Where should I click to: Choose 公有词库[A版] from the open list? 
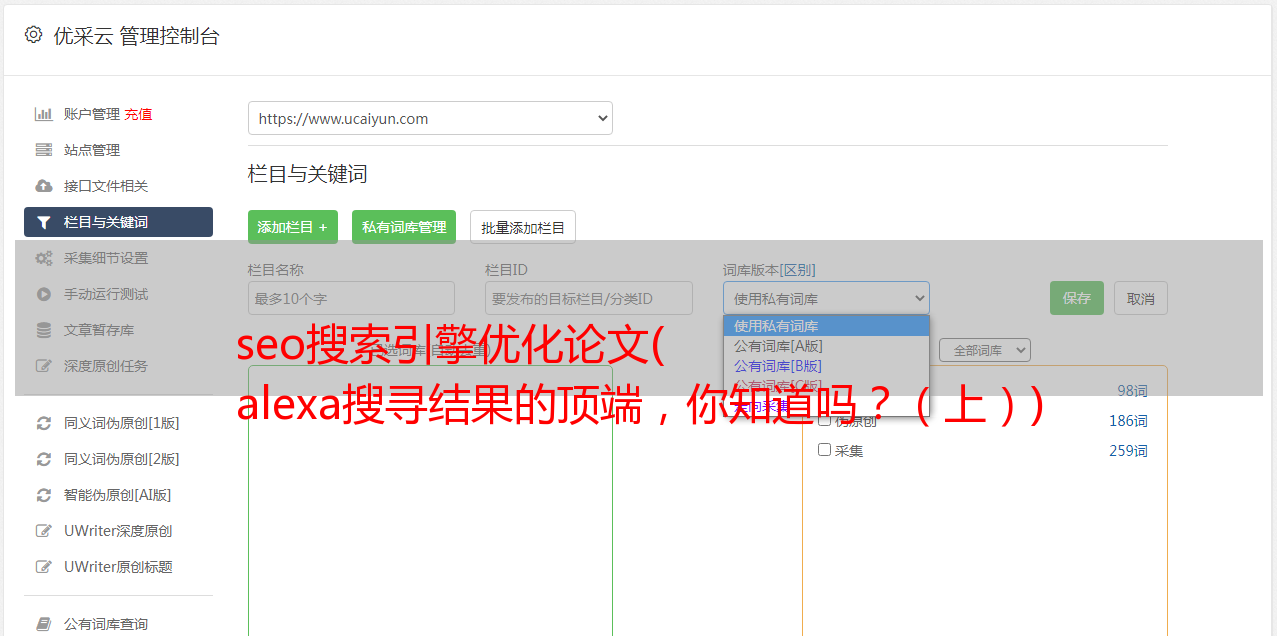click(826, 346)
